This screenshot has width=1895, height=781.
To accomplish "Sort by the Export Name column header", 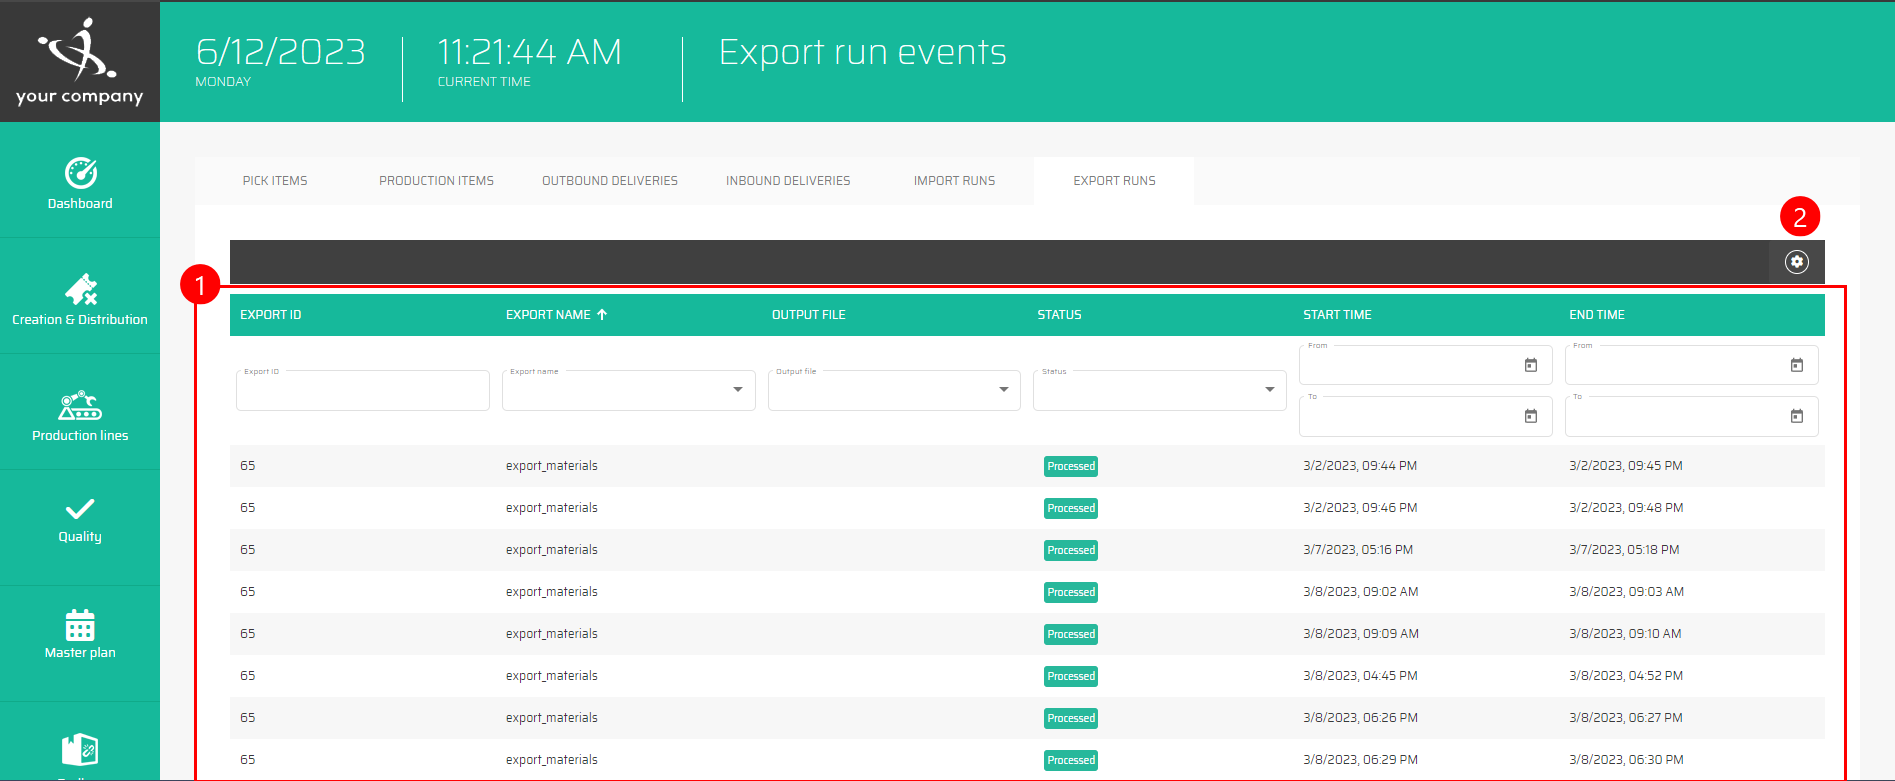I will tap(548, 315).
